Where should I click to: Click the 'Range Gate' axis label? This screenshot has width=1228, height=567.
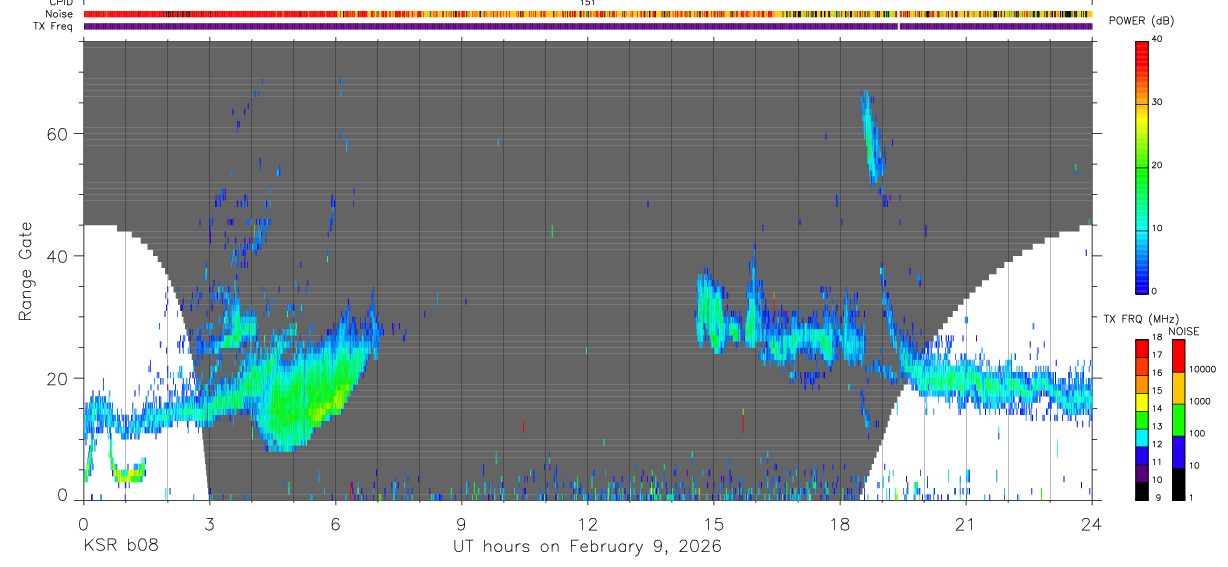click(x=26, y=270)
